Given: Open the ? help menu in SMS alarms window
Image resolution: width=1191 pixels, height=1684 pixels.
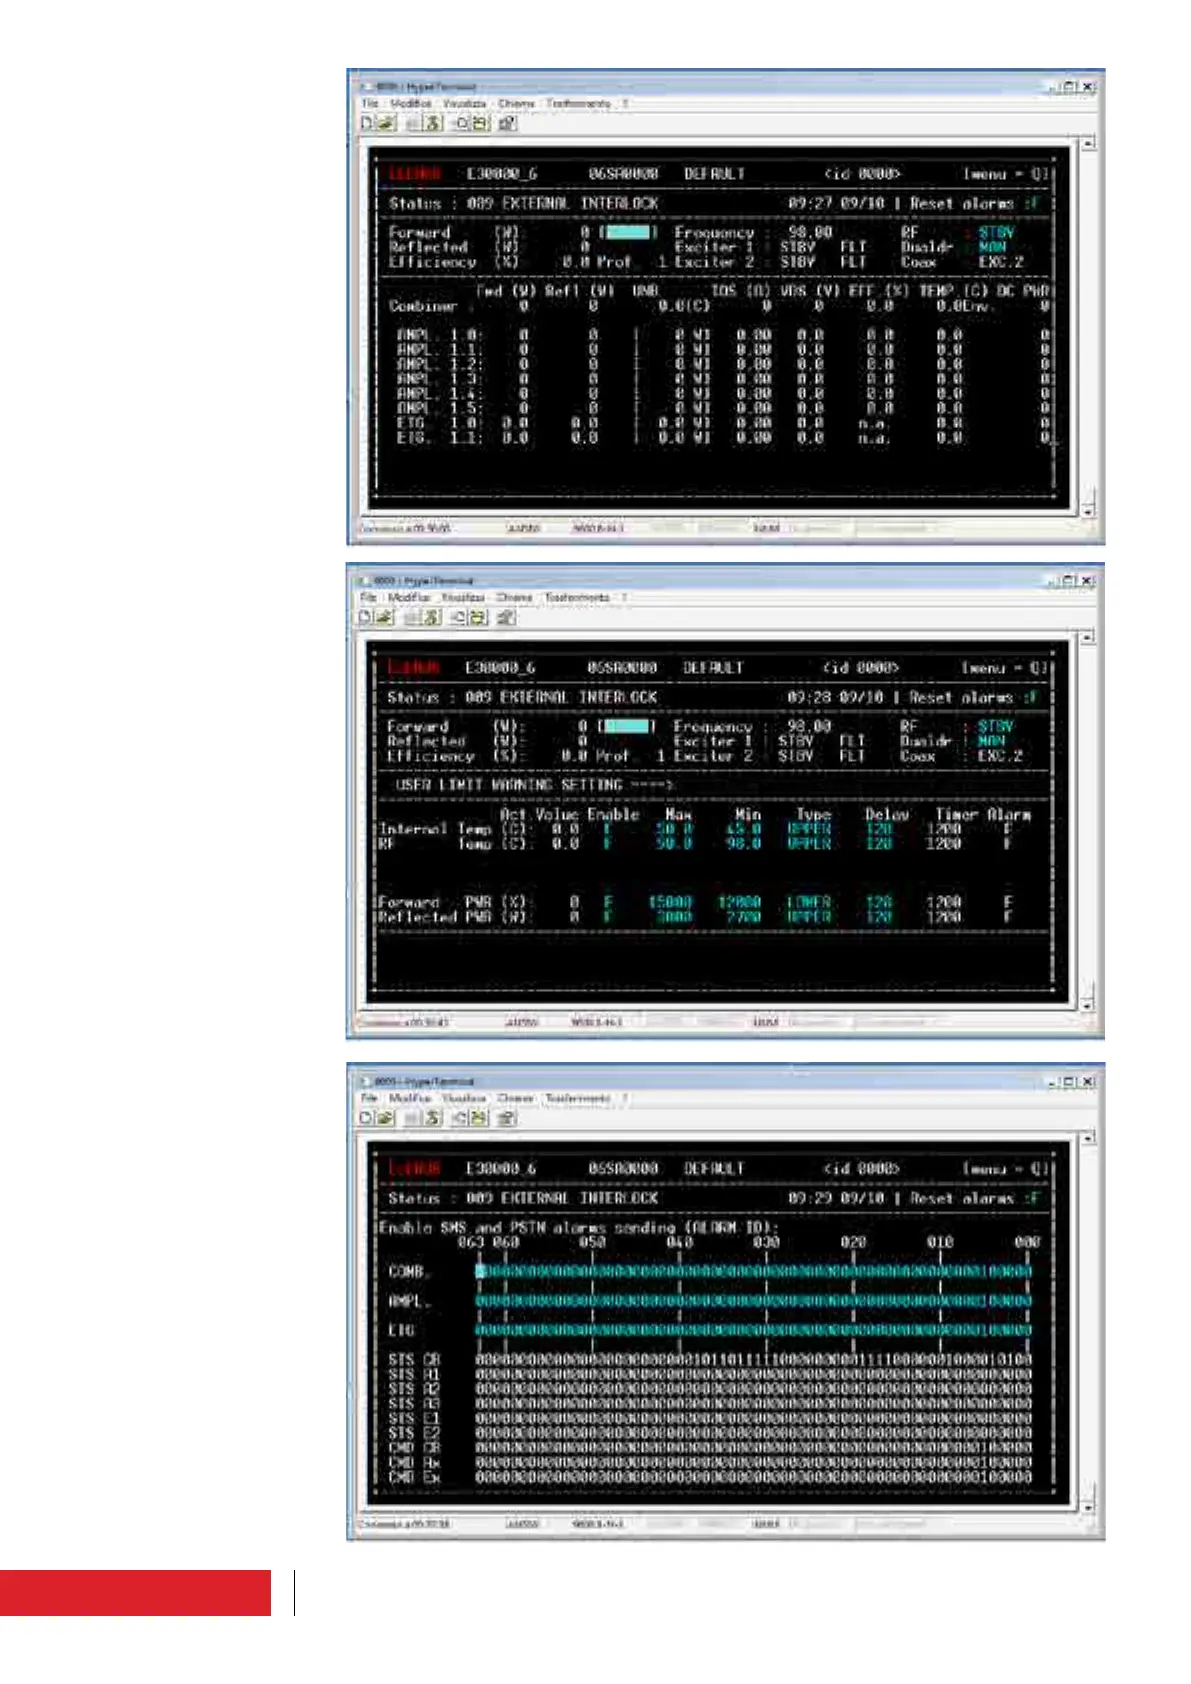Looking at the screenshot, I should [x=626, y=1098].
